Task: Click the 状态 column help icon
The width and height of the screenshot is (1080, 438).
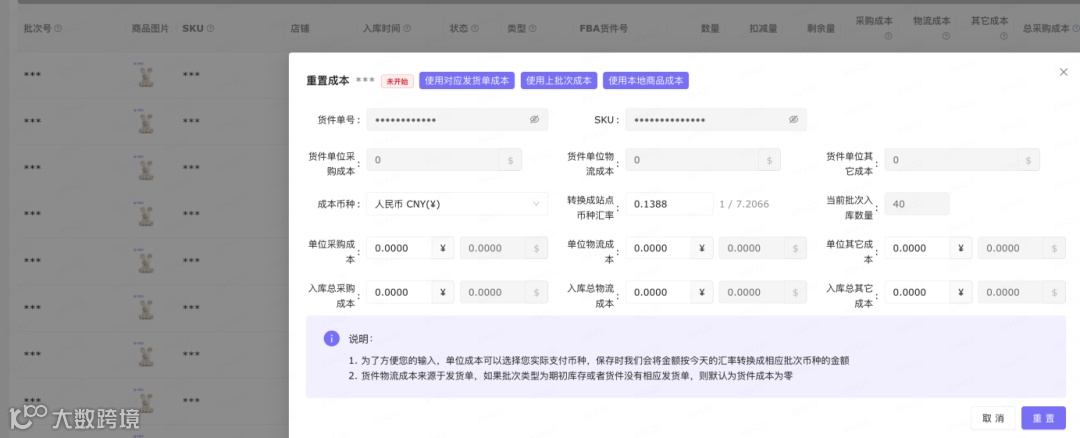Action: (x=476, y=29)
